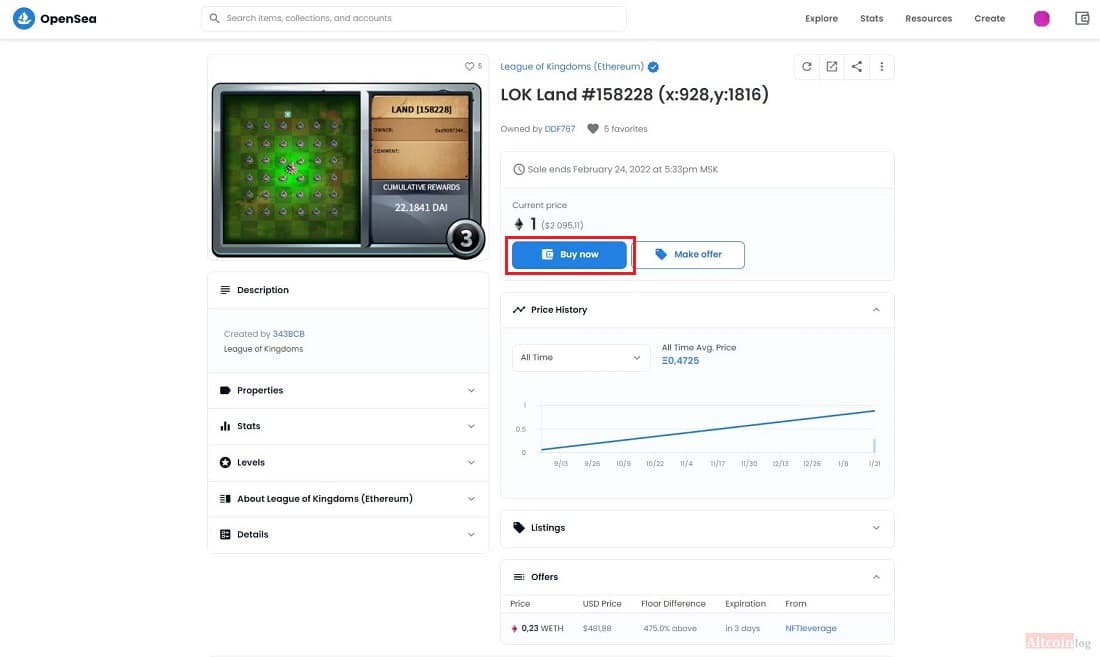Click inside the search items field

point(414,18)
